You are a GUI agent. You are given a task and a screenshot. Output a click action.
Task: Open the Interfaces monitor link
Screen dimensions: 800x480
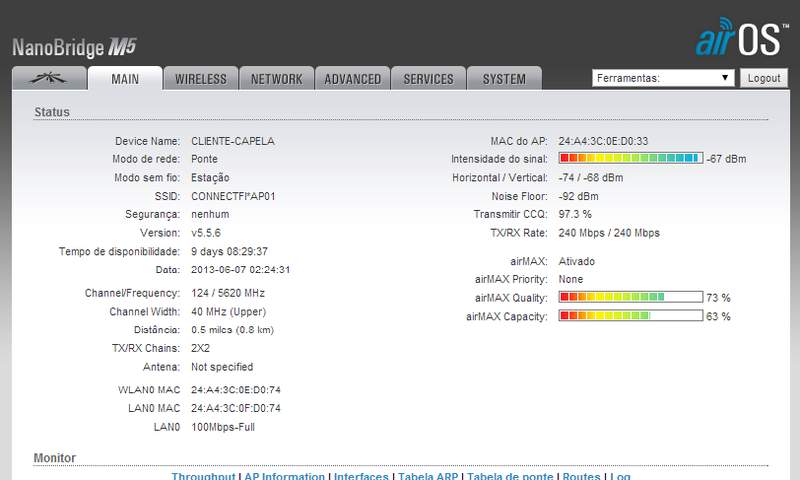coord(361,475)
